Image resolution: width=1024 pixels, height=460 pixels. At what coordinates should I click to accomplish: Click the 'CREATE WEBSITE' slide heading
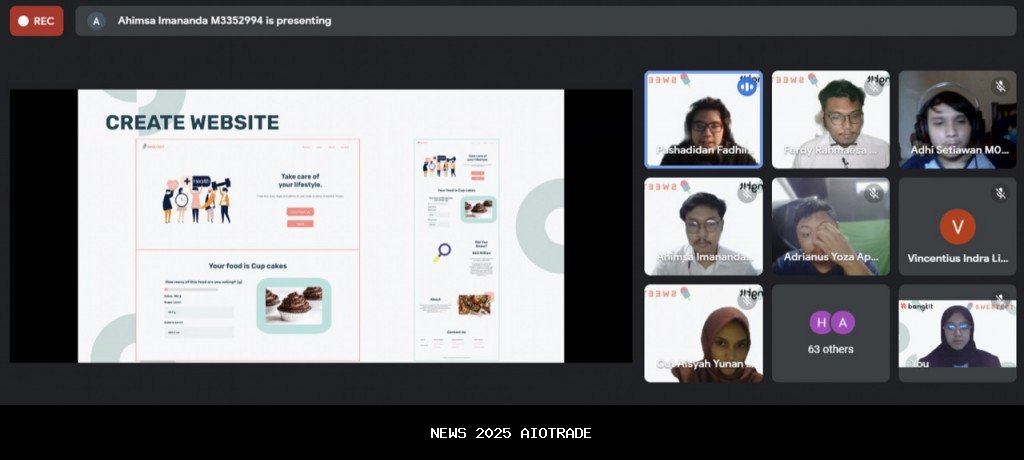192,123
